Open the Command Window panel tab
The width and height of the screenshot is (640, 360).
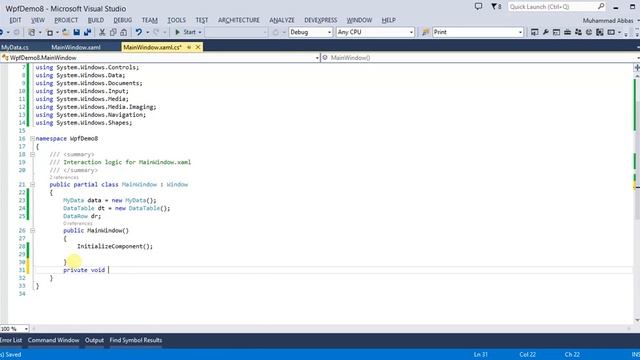pyautogui.click(x=53, y=340)
